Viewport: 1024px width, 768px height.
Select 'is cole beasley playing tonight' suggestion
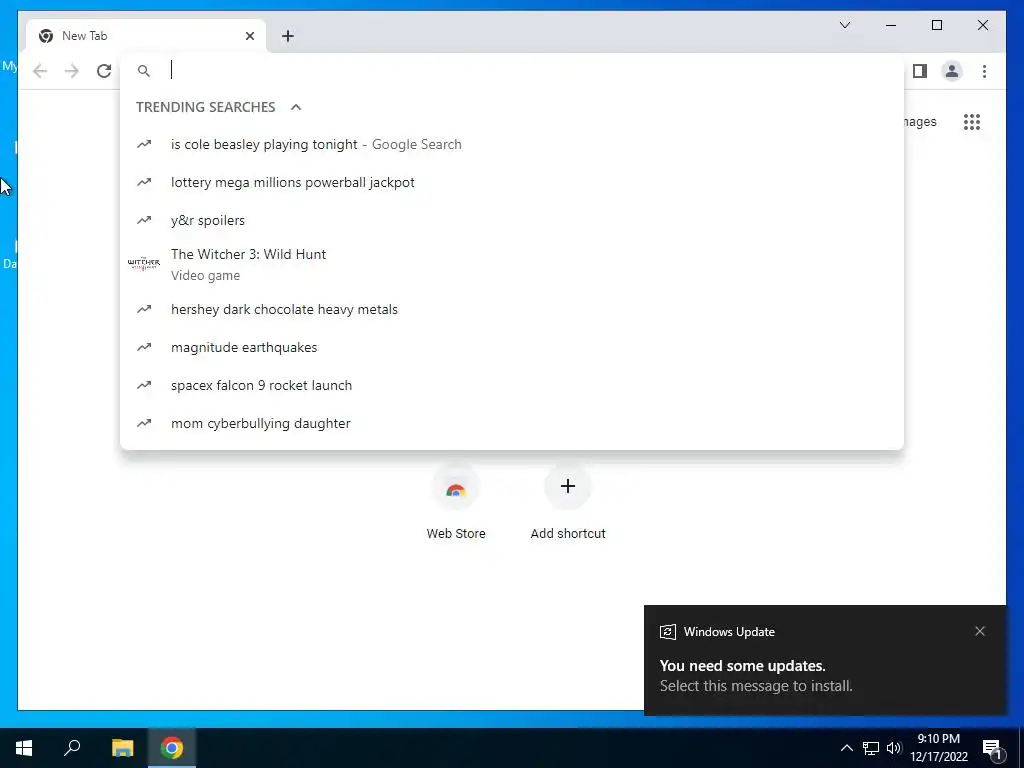pyautogui.click(x=512, y=144)
